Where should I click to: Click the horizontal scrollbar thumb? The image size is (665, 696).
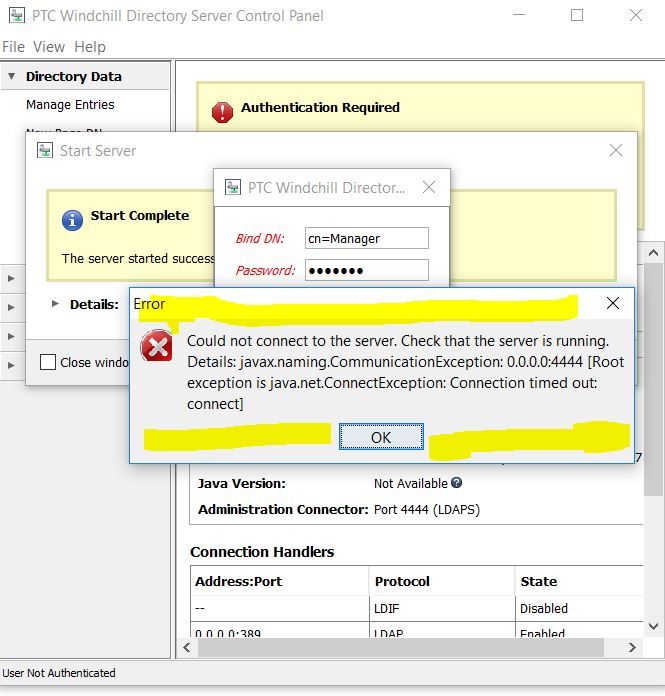point(400,648)
